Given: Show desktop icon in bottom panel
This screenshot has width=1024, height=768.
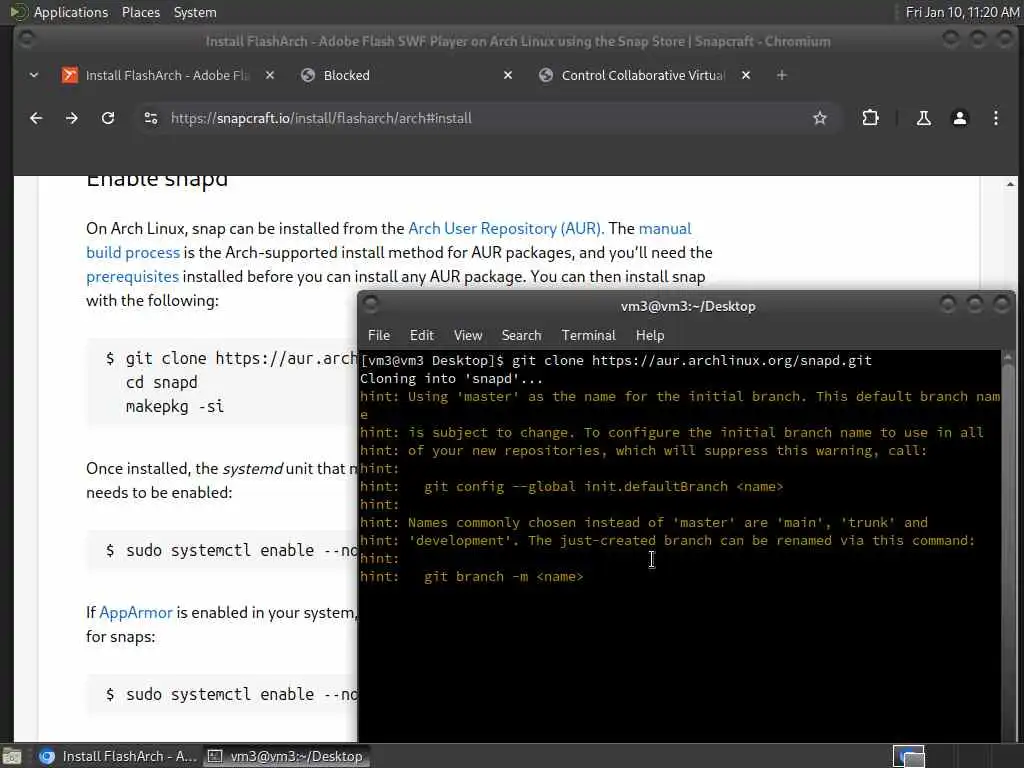Looking at the screenshot, I should click(x=12, y=756).
